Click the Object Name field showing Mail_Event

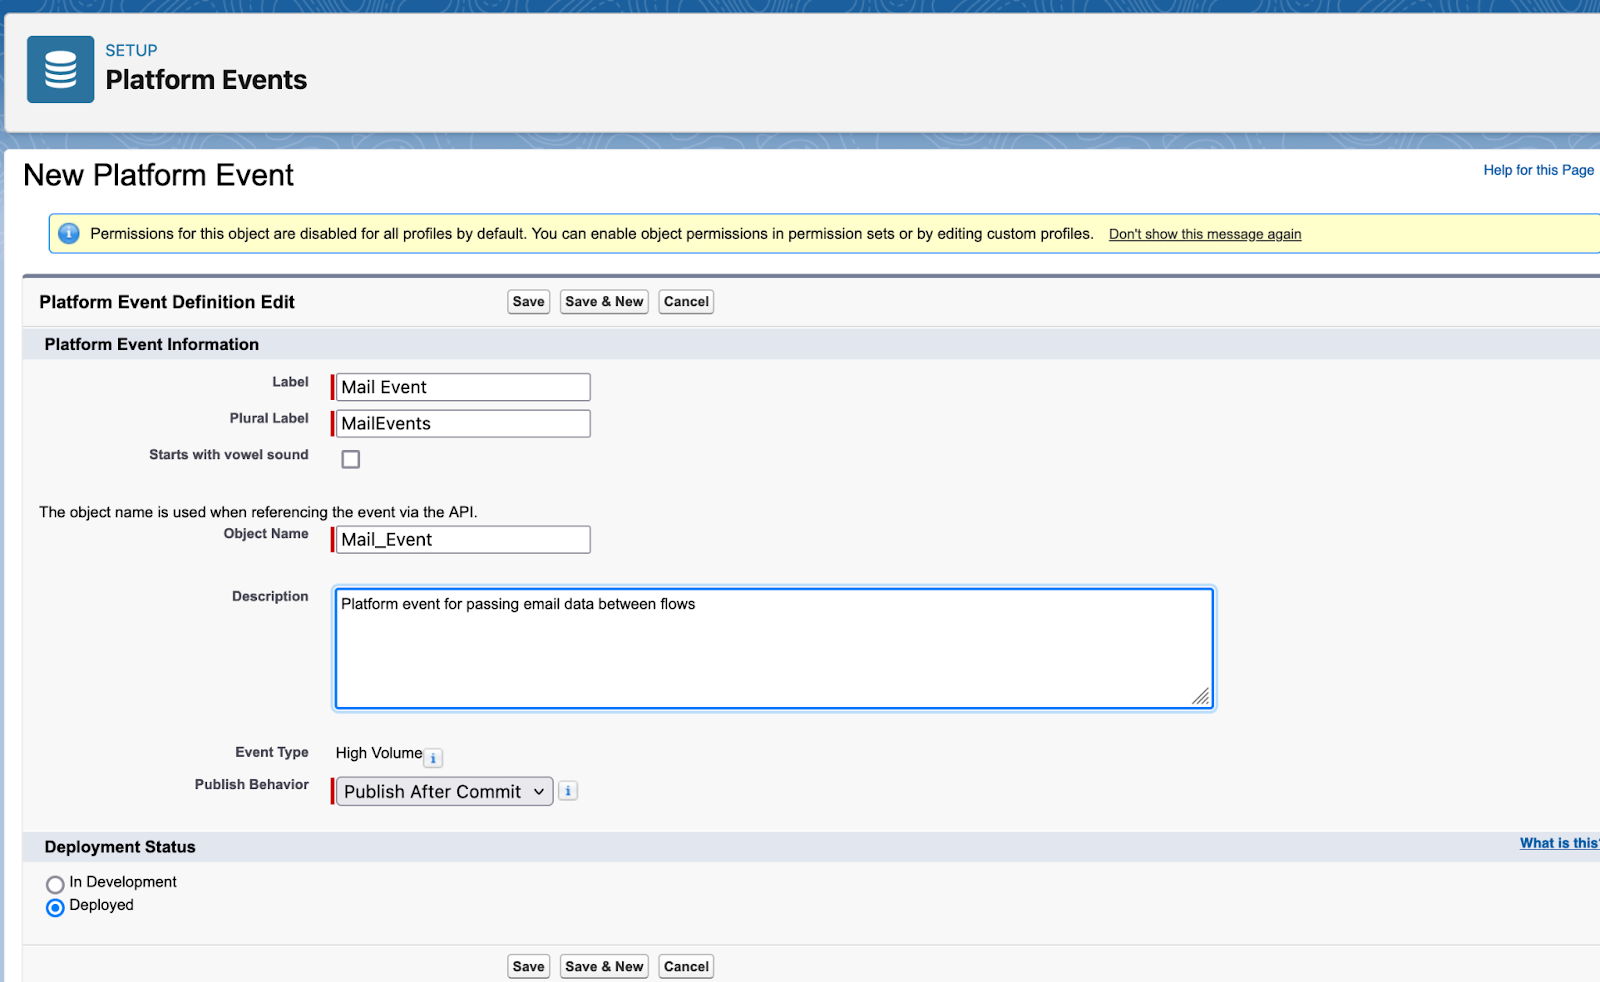click(x=461, y=539)
